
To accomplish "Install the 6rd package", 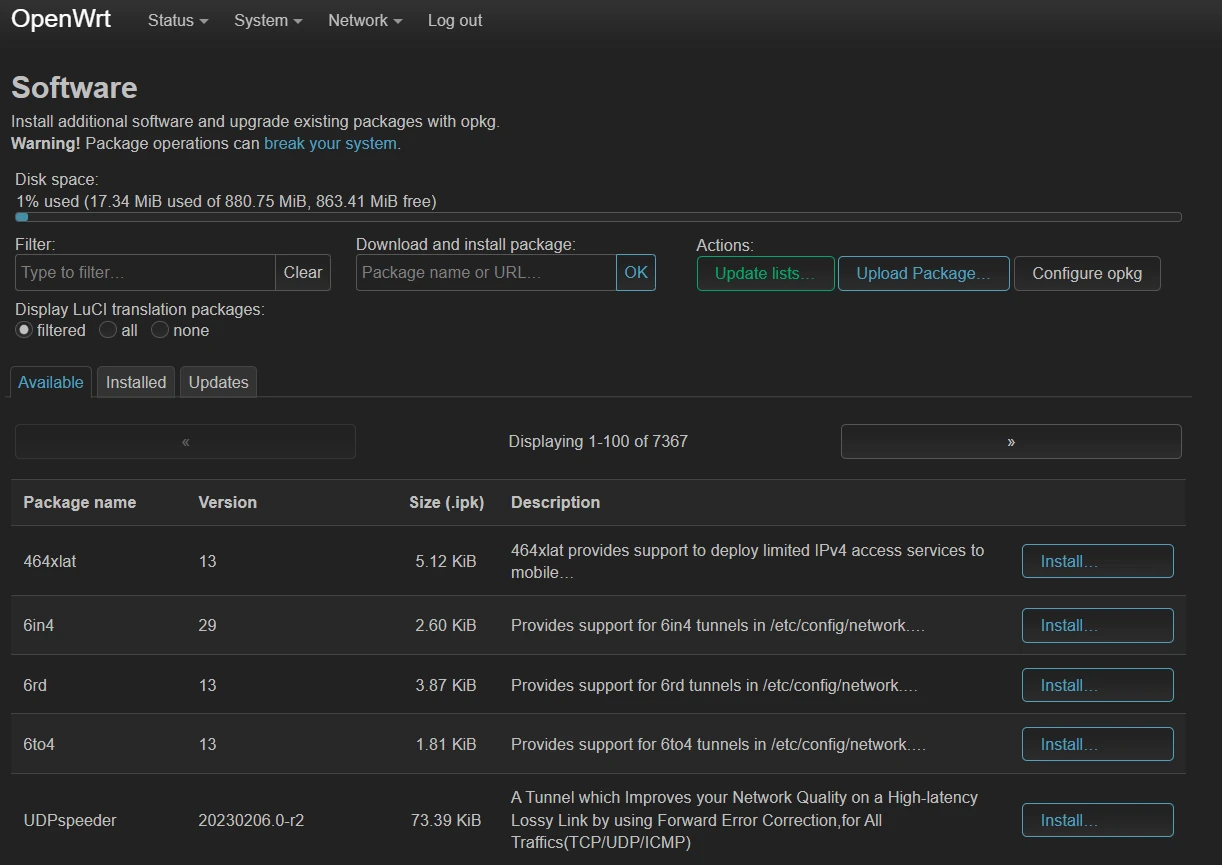I will (1098, 685).
